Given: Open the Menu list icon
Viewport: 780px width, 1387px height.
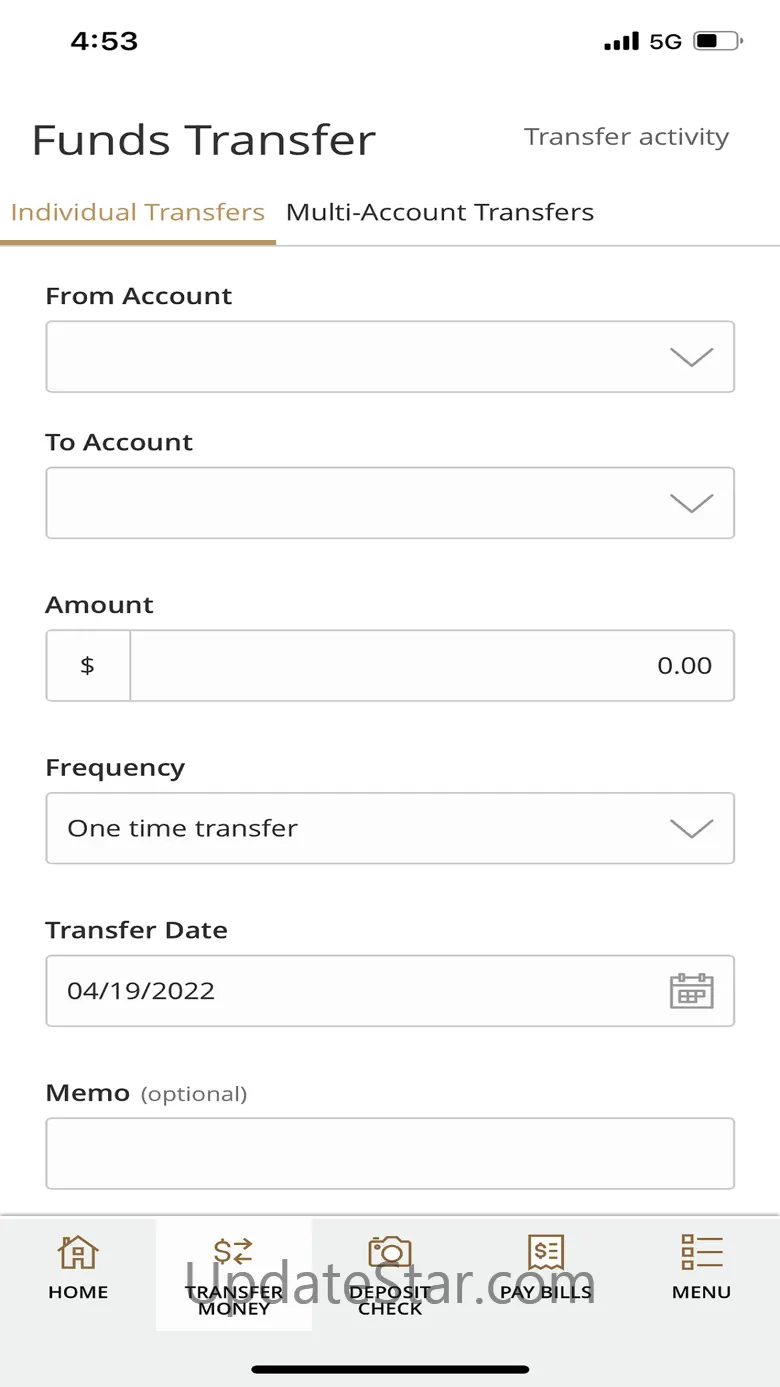Looking at the screenshot, I should pos(701,1252).
